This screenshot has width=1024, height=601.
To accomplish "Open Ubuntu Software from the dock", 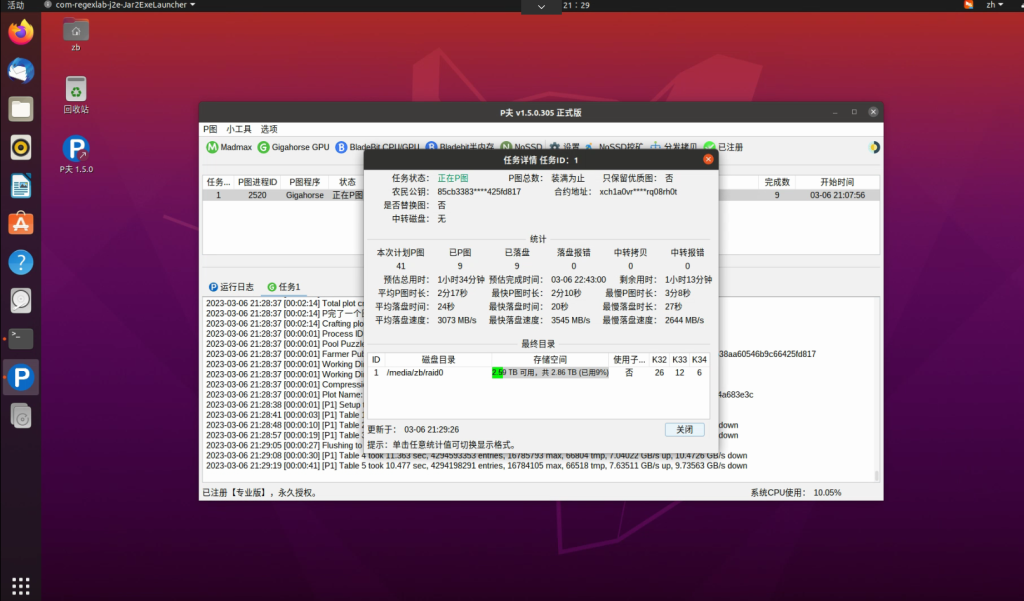I will pyautogui.click(x=21, y=223).
